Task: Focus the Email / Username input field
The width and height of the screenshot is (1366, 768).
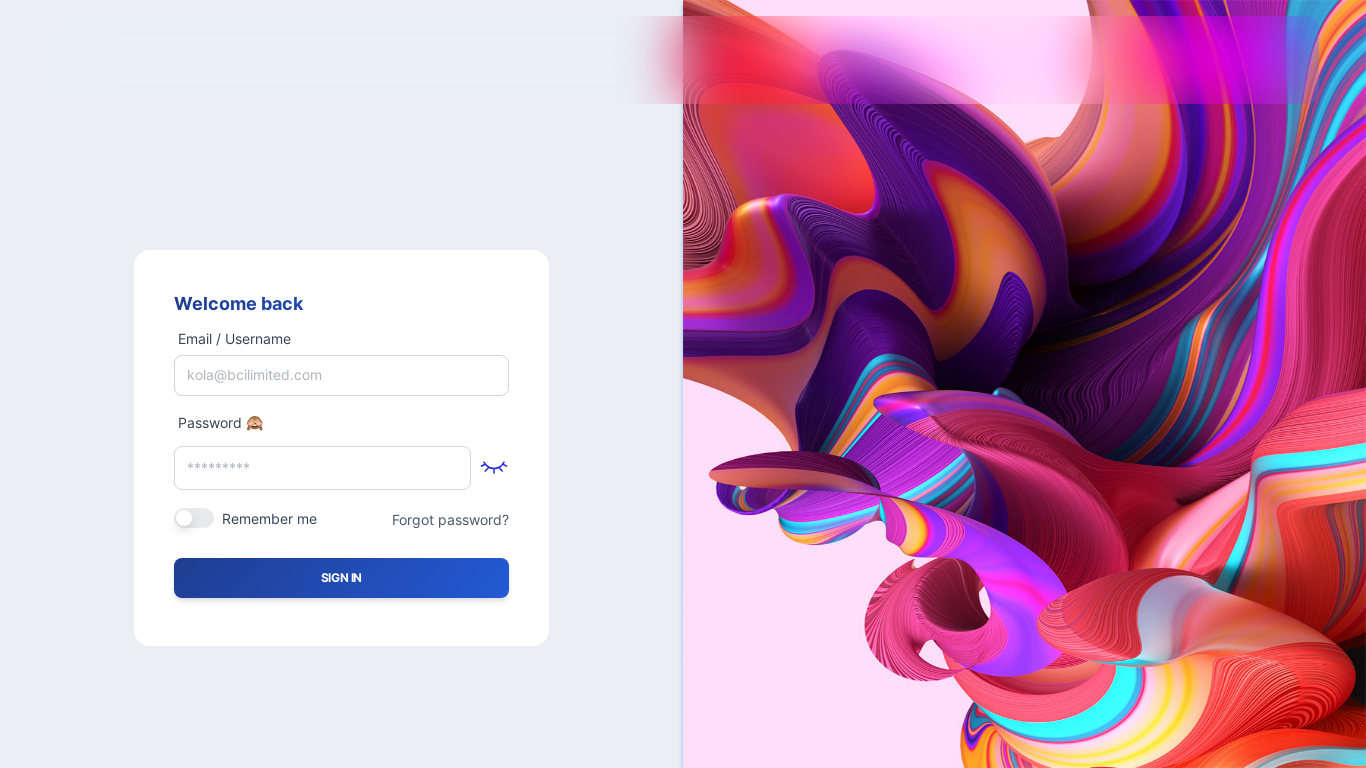Action: click(x=341, y=375)
